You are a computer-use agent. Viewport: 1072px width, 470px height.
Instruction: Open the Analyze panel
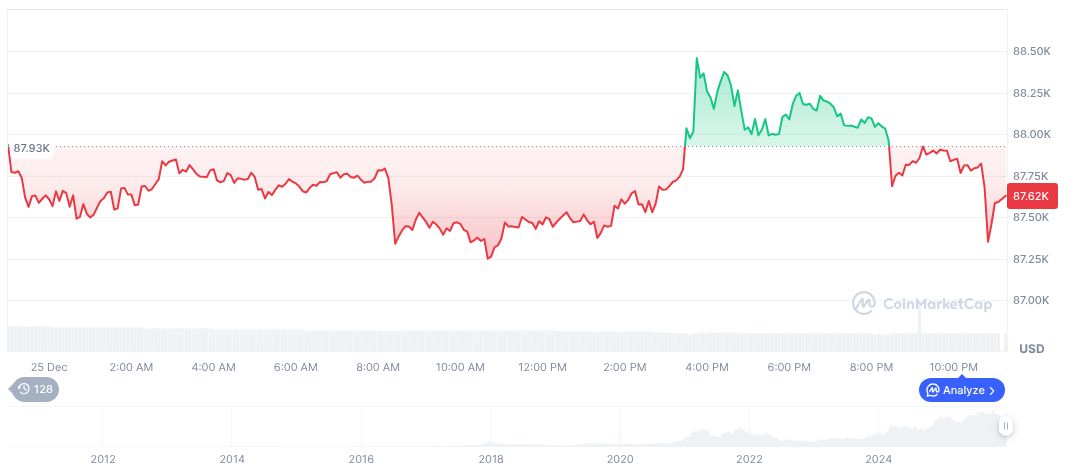(962, 390)
